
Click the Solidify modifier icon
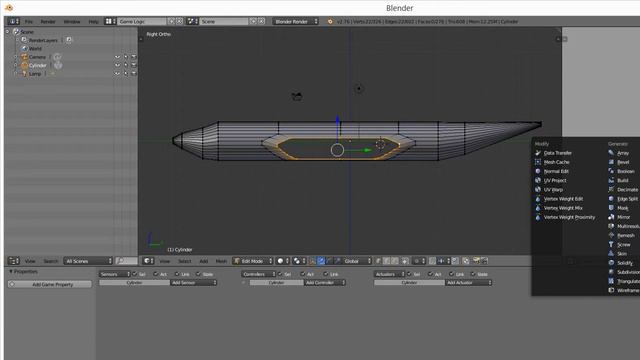(611, 263)
